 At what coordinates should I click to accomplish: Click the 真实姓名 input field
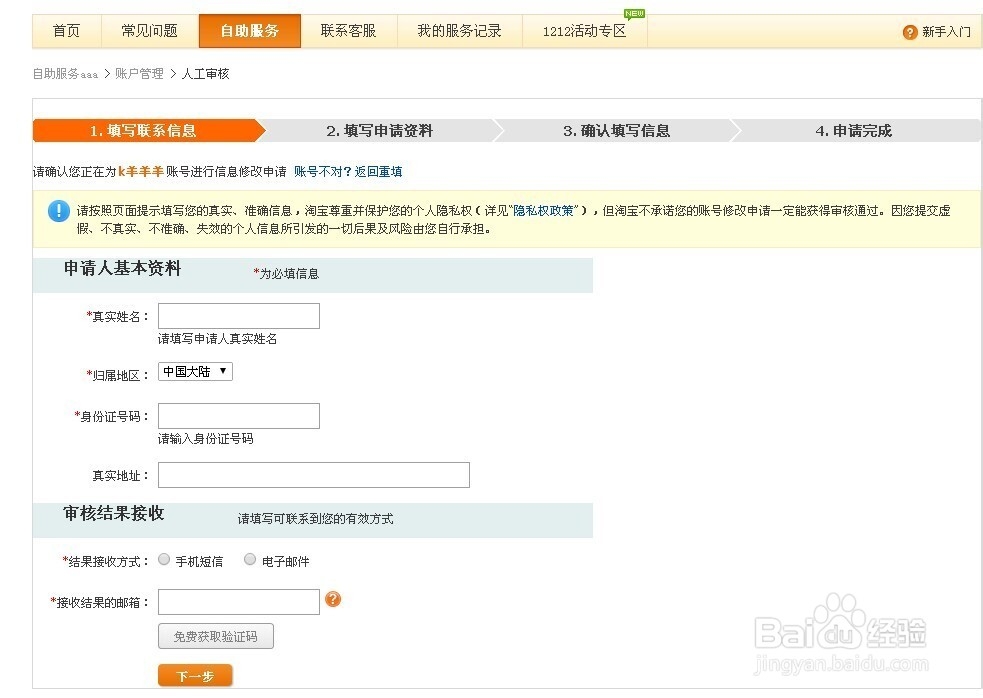(x=239, y=316)
